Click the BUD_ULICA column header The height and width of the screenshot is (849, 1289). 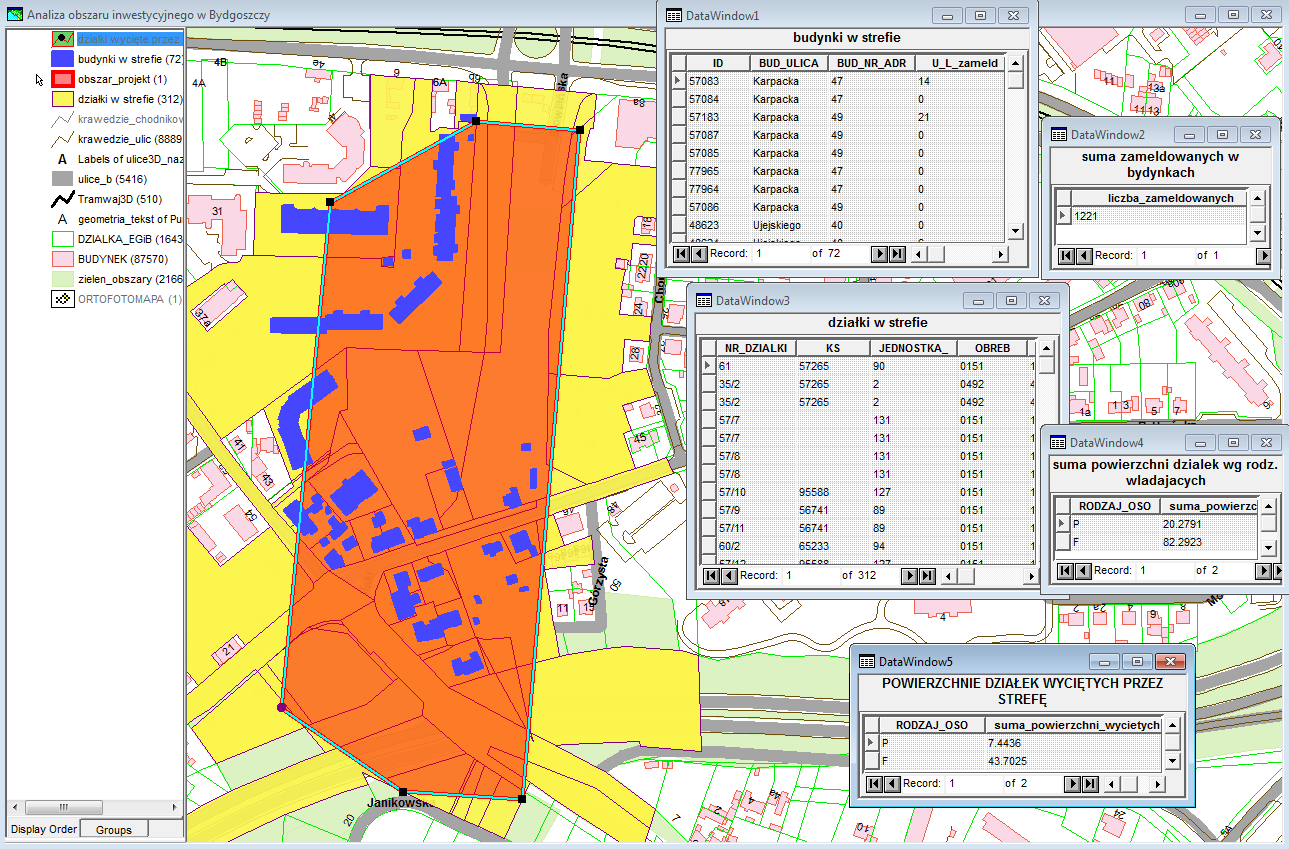click(x=789, y=63)
